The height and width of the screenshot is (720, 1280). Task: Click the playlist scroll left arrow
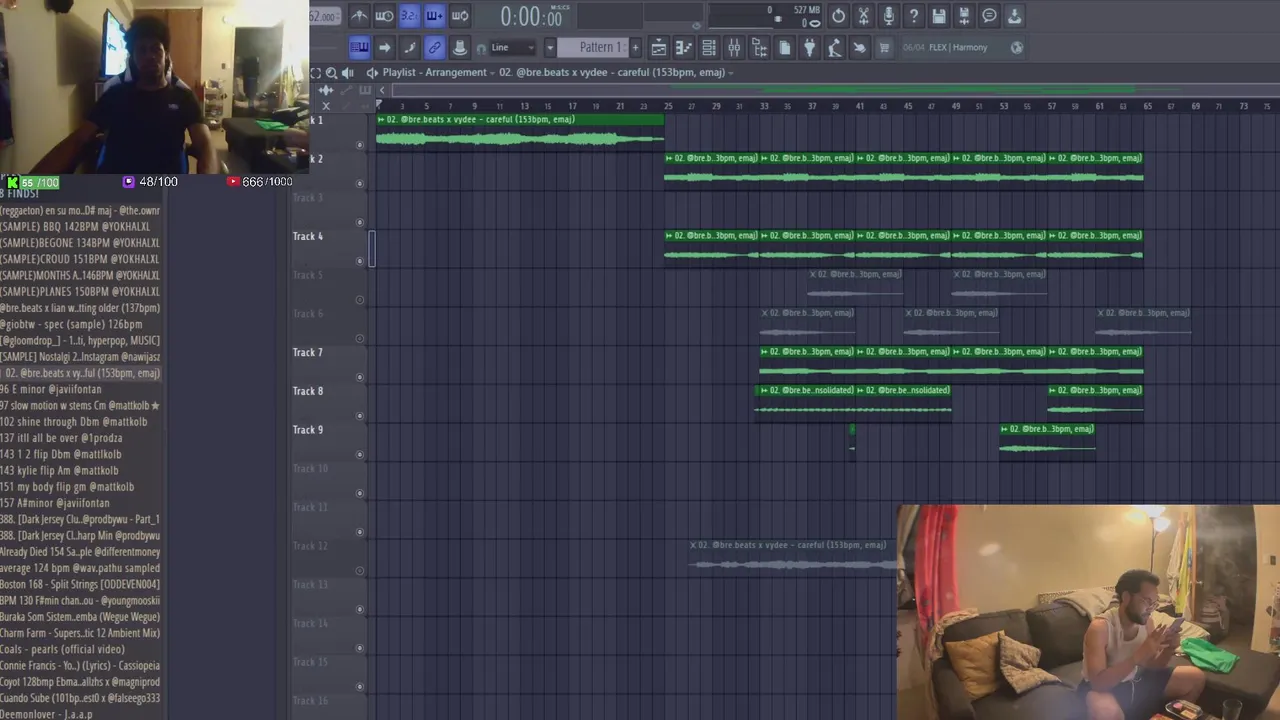point(381,90)
